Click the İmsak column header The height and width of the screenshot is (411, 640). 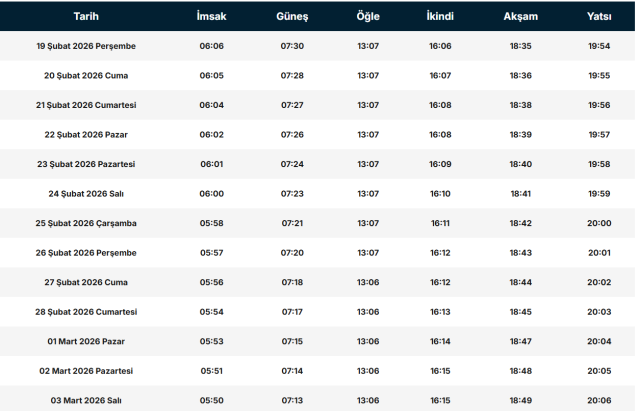(211, 17)
